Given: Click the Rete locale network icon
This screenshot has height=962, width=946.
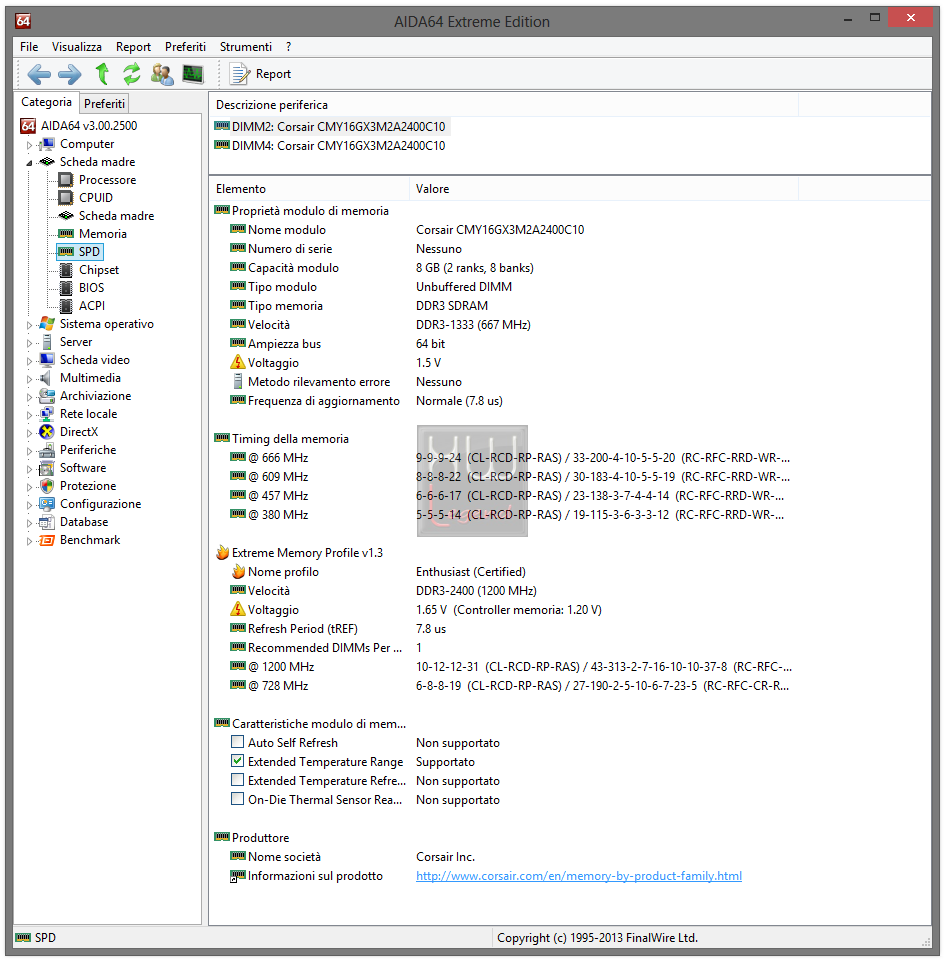Looking at the screenshot, I should point(47,414).
